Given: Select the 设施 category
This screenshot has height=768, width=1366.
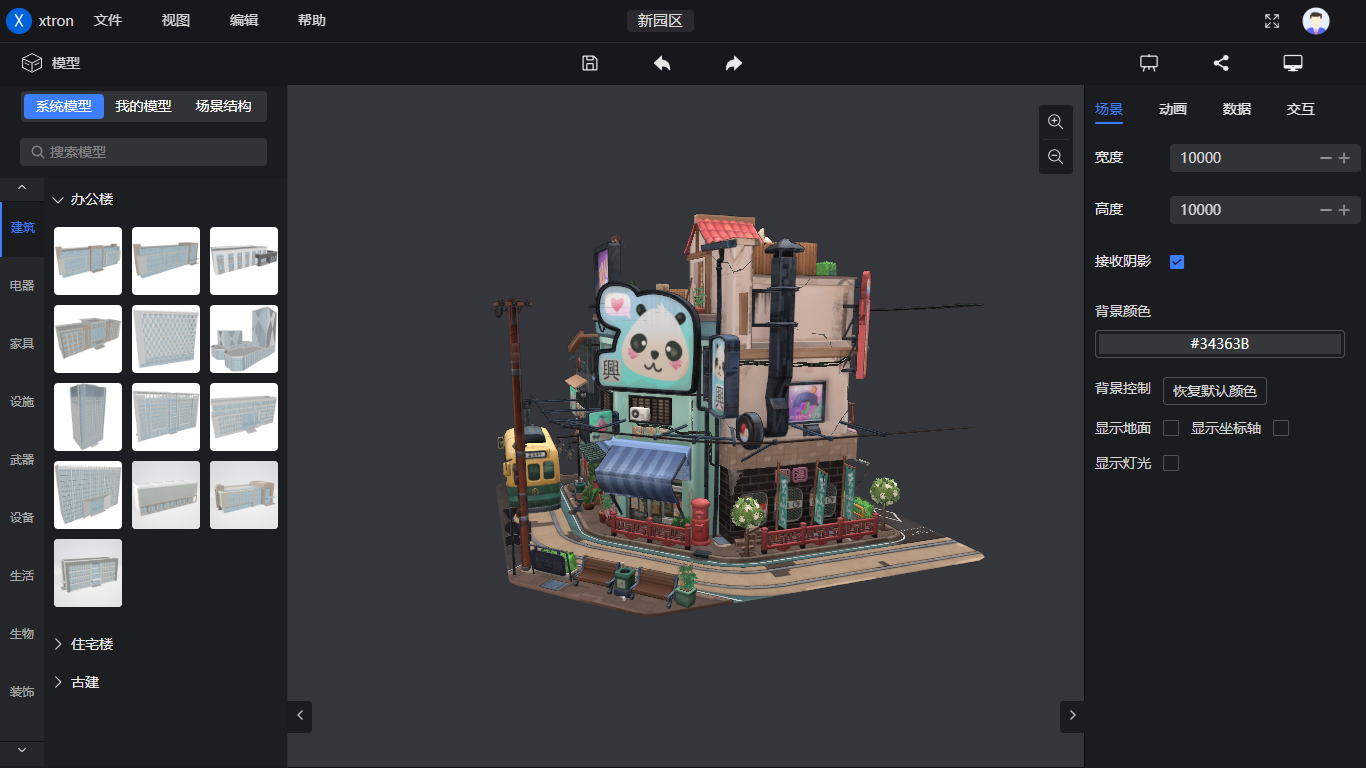Looking at the screenshot, I should click(22, 402).
